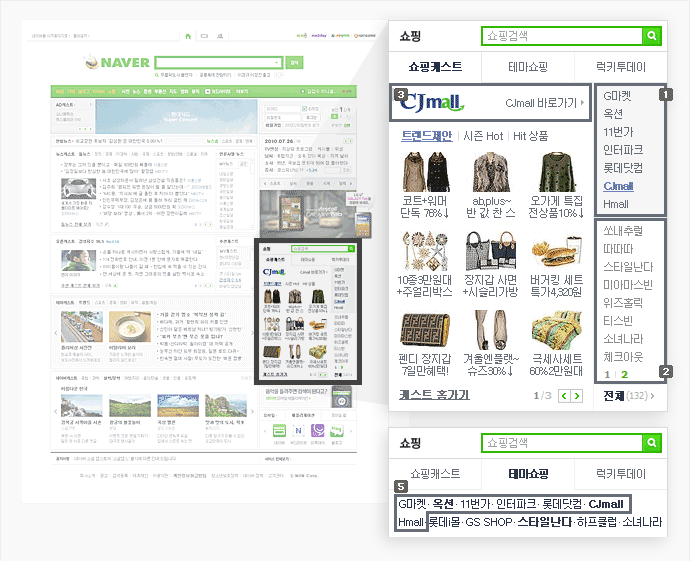Screen dimensions: 690x561
Task: Click the next page arrow beside 1/3
Action: click(x=576, y=397)
